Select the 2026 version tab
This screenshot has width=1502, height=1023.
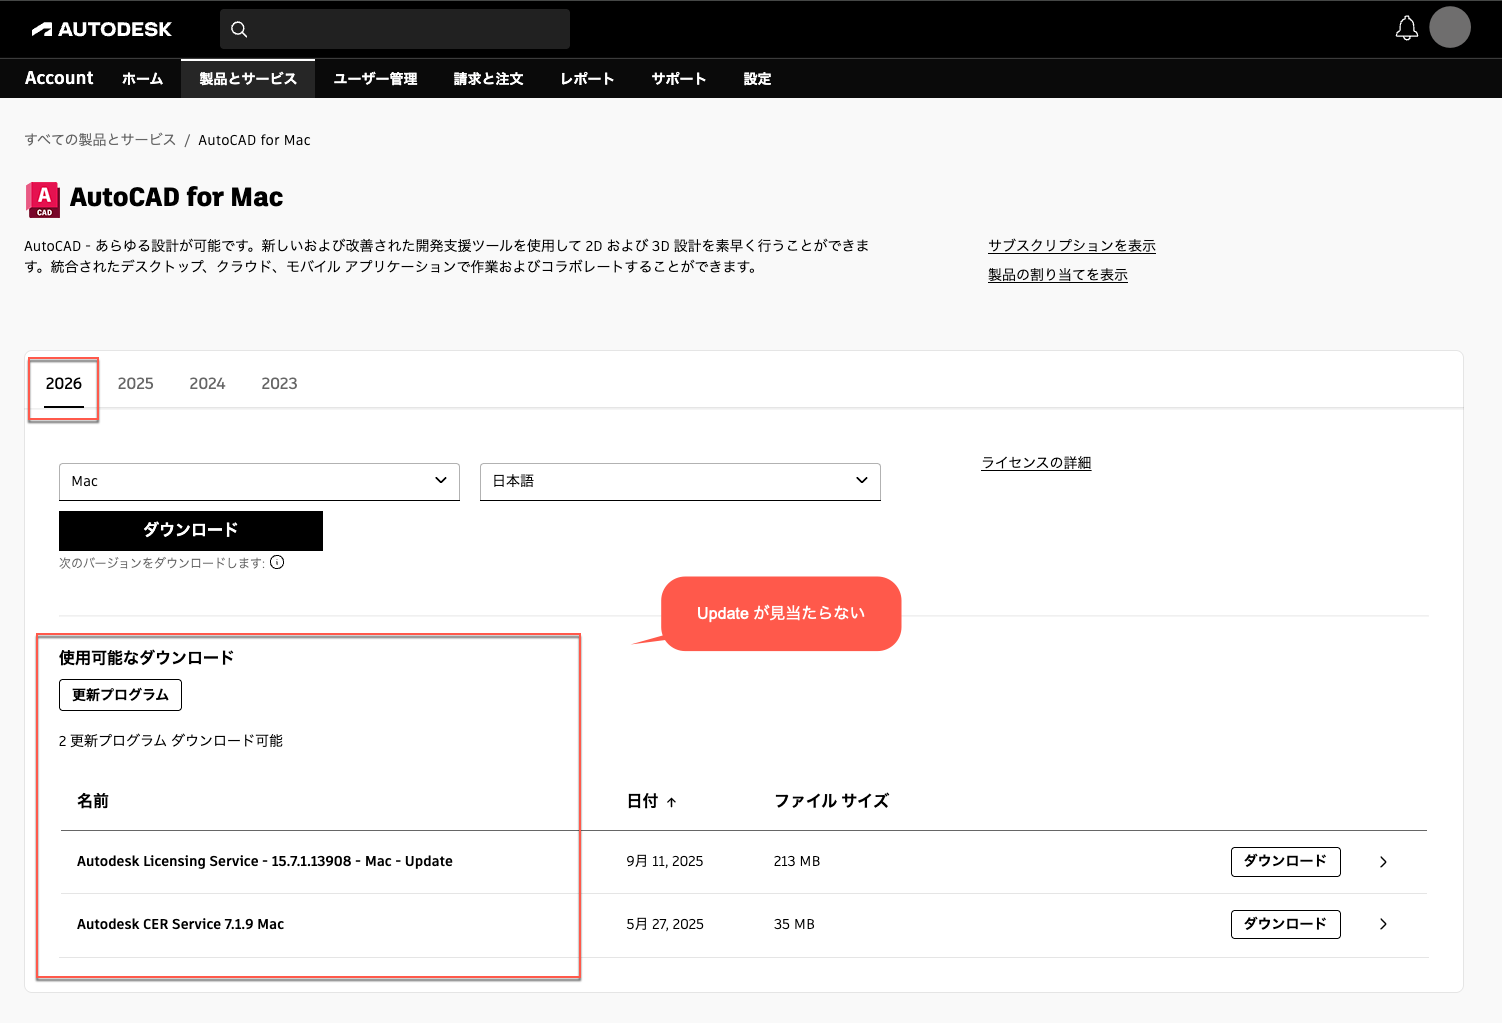(64, 384)
